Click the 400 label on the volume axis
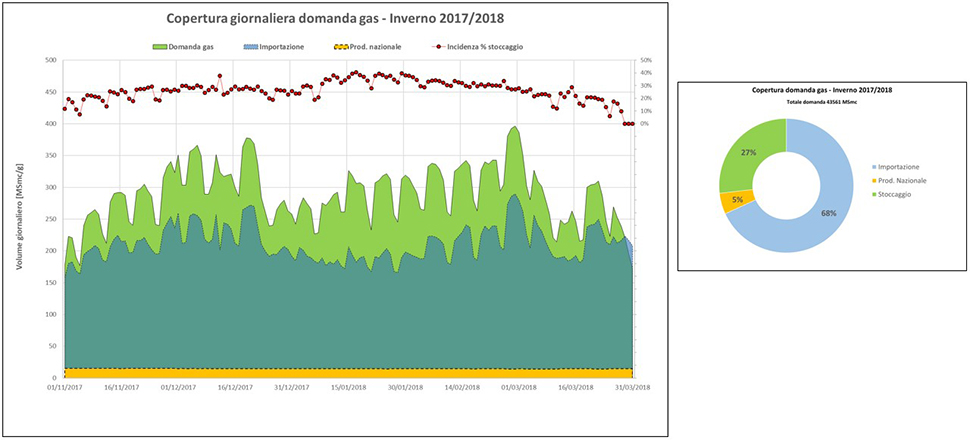The image size is (970, 440). (51, 124)
